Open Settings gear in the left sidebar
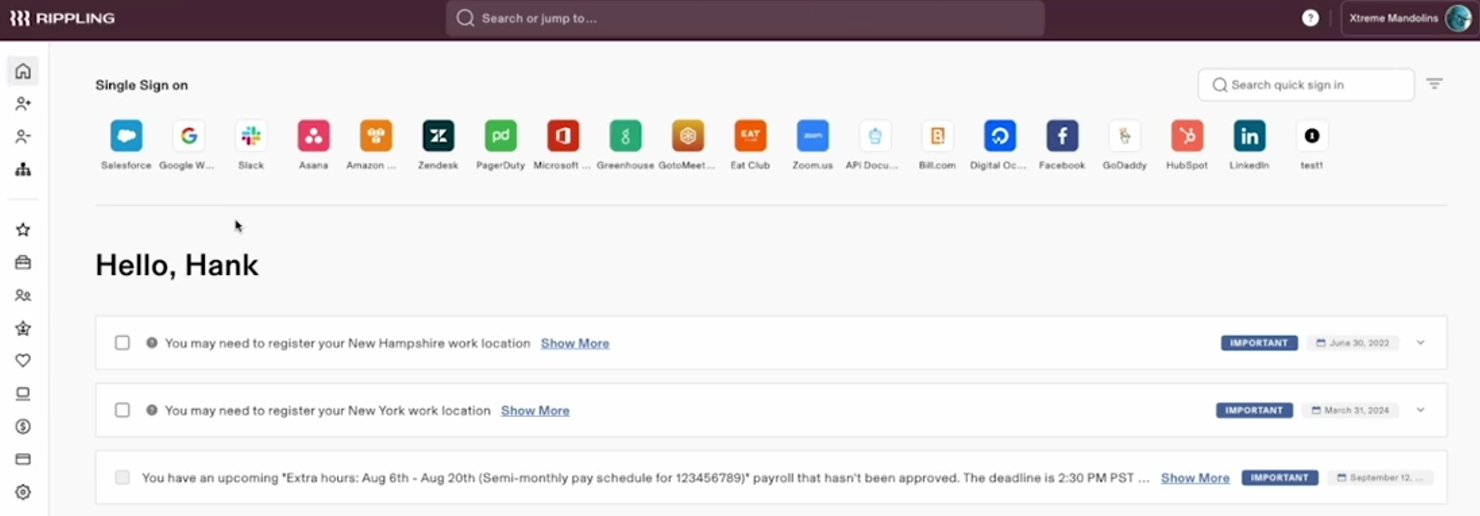1480x516 pixels. (23, 492)
